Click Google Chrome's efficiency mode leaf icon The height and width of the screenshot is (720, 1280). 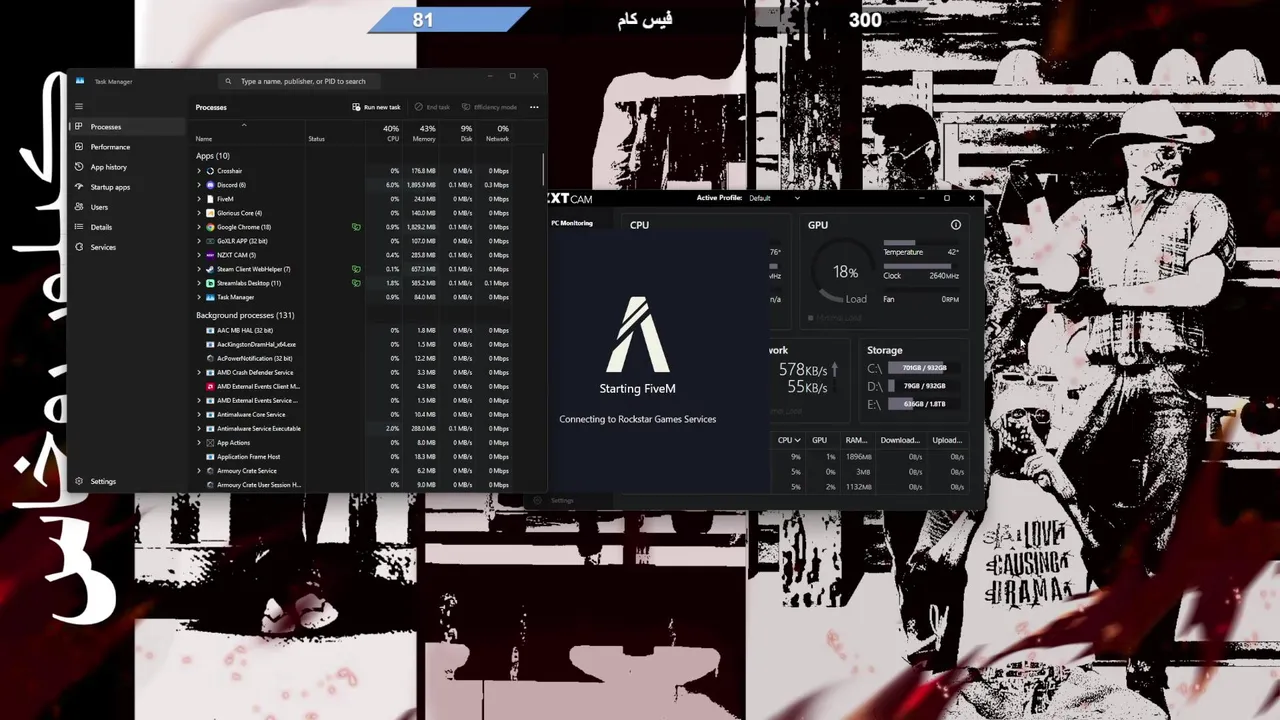[356, 227]
